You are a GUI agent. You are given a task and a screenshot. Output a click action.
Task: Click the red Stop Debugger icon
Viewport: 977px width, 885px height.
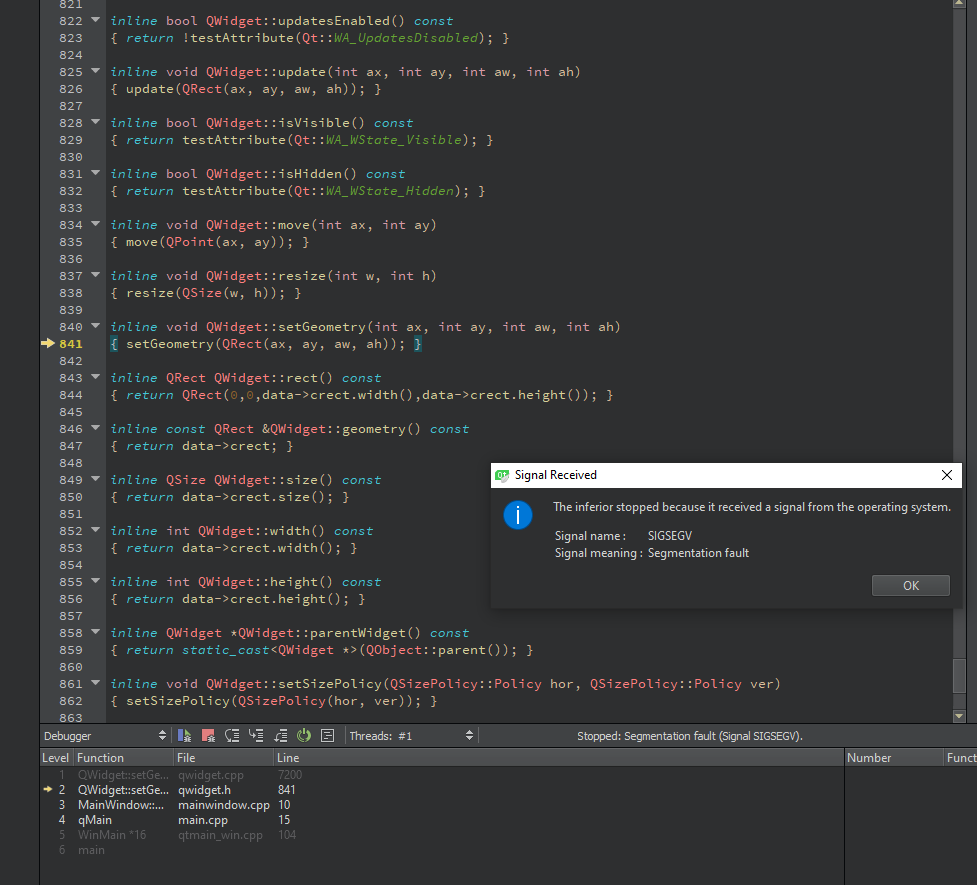pyautogui.click(x=208, y=735)
